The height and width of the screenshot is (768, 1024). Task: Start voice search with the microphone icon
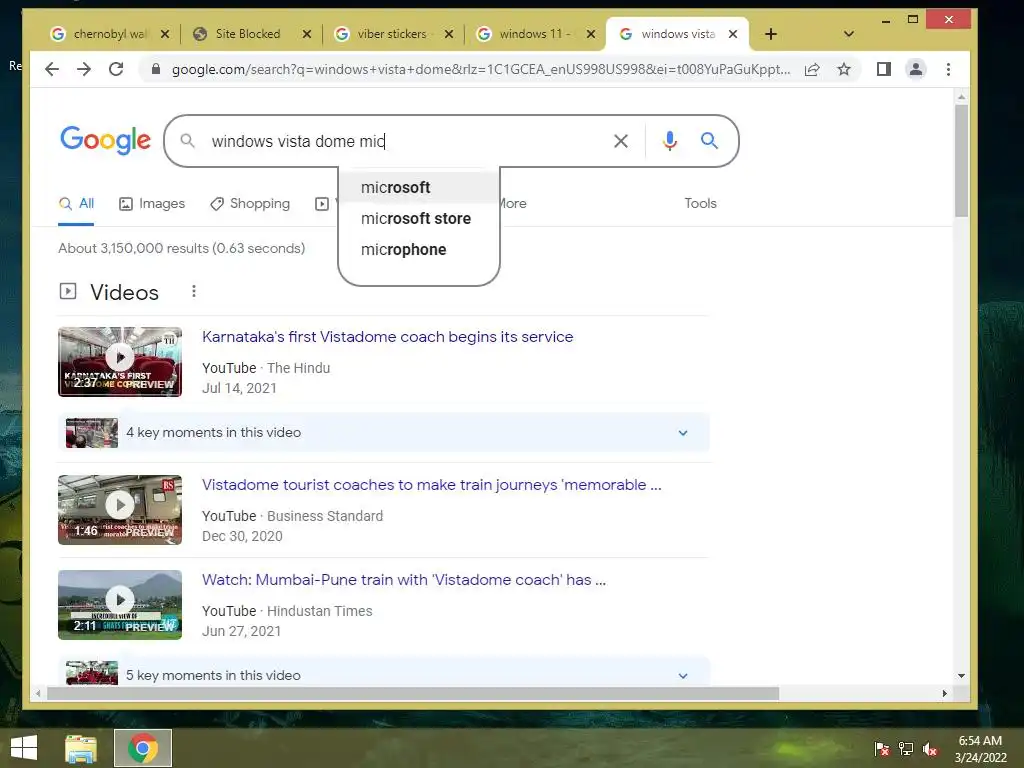(x=669, y=141)
